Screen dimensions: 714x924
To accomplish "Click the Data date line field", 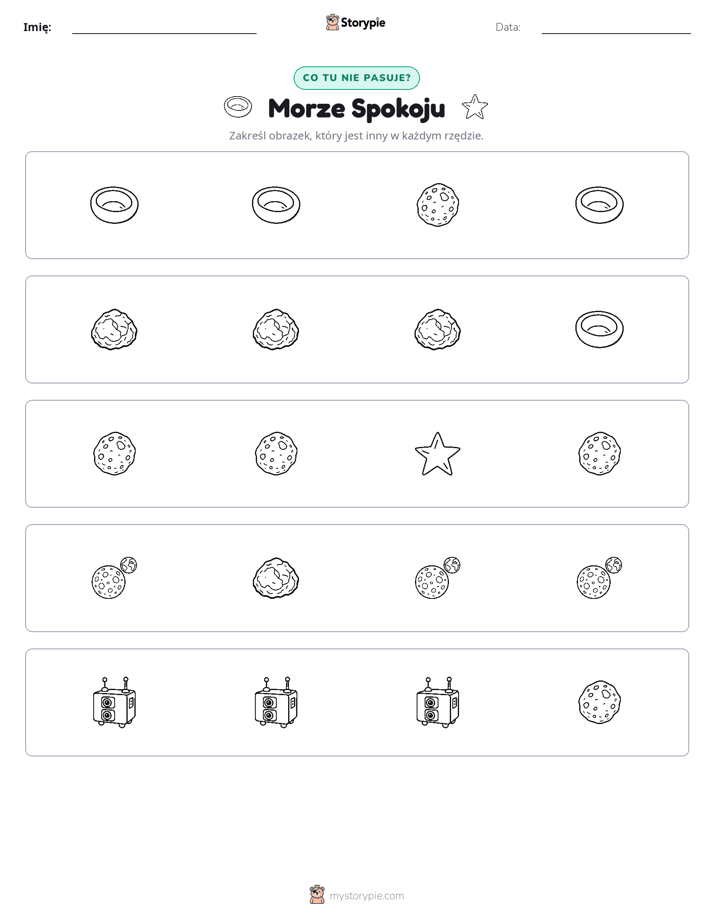I will [x=616, y=27].
